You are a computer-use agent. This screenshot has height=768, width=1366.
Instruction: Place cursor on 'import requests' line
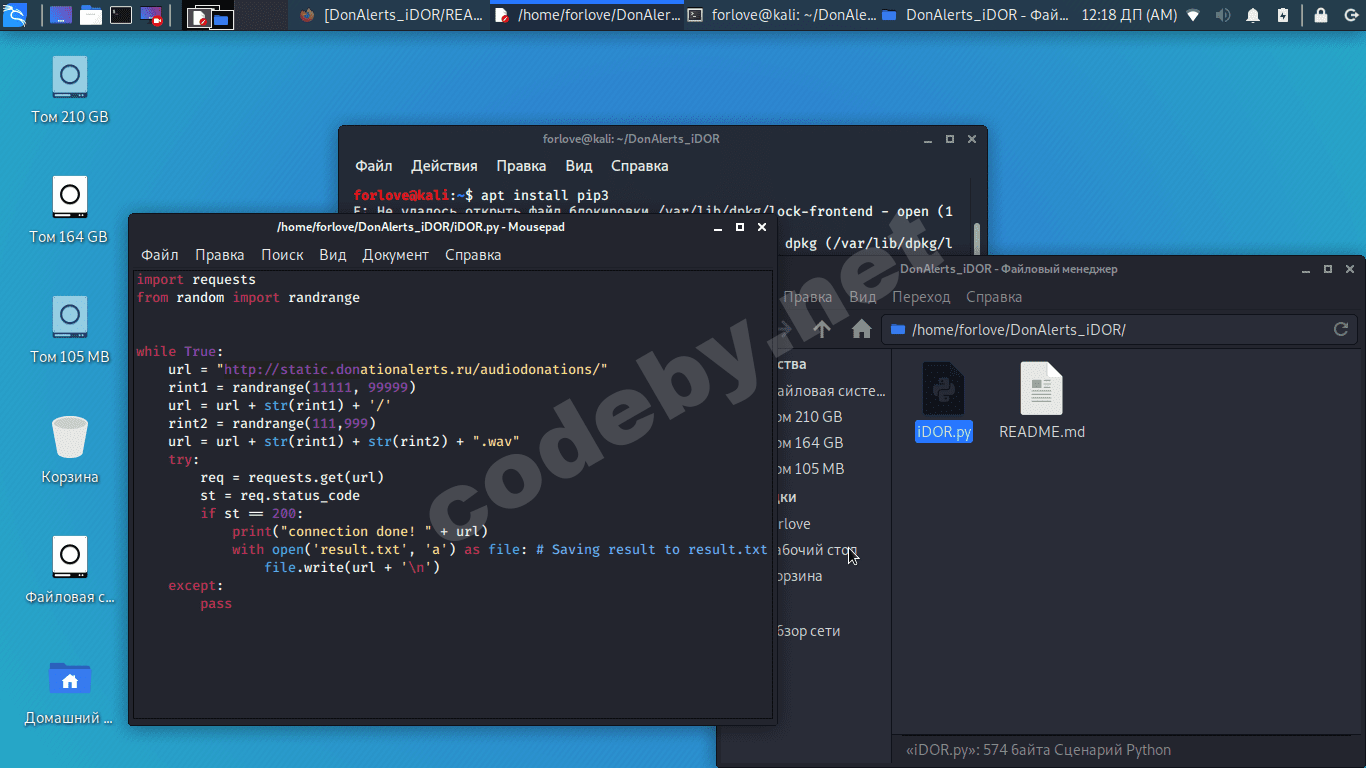(x=196, y=280)
